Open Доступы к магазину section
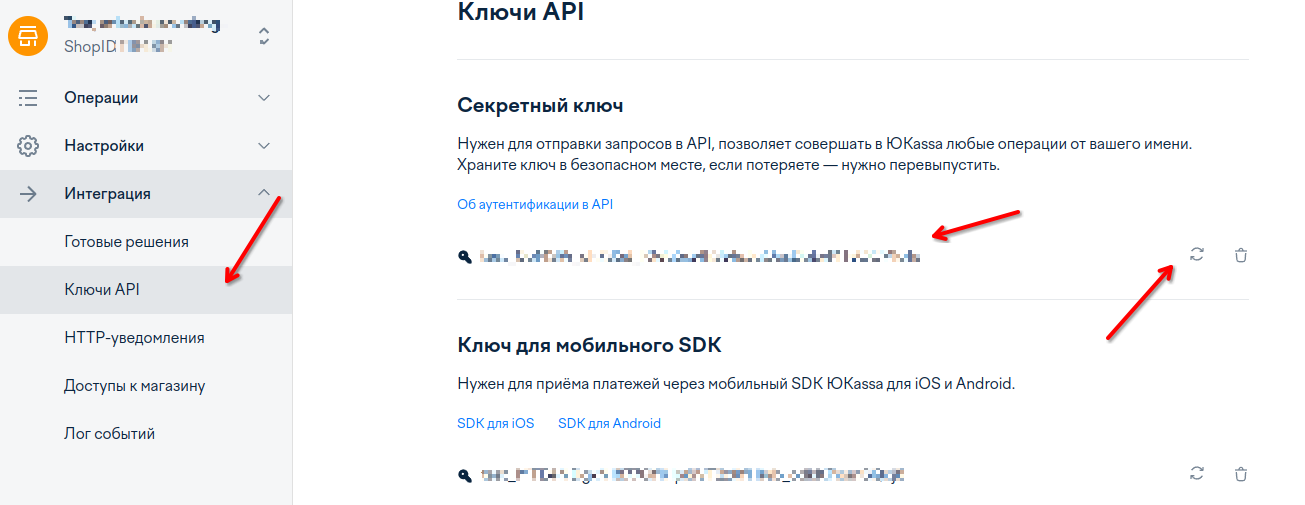 tap(134, 386)
